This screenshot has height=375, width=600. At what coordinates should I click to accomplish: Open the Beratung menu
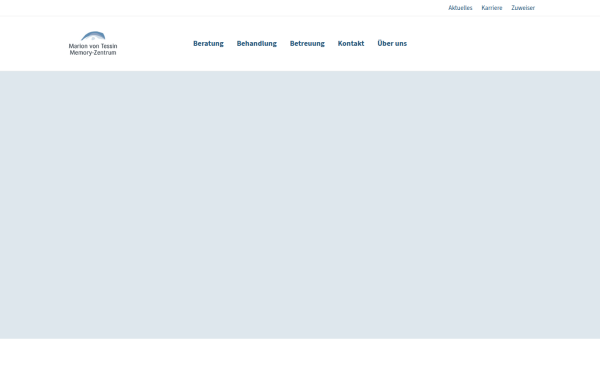pyautogui.click(x=208, y=44)
